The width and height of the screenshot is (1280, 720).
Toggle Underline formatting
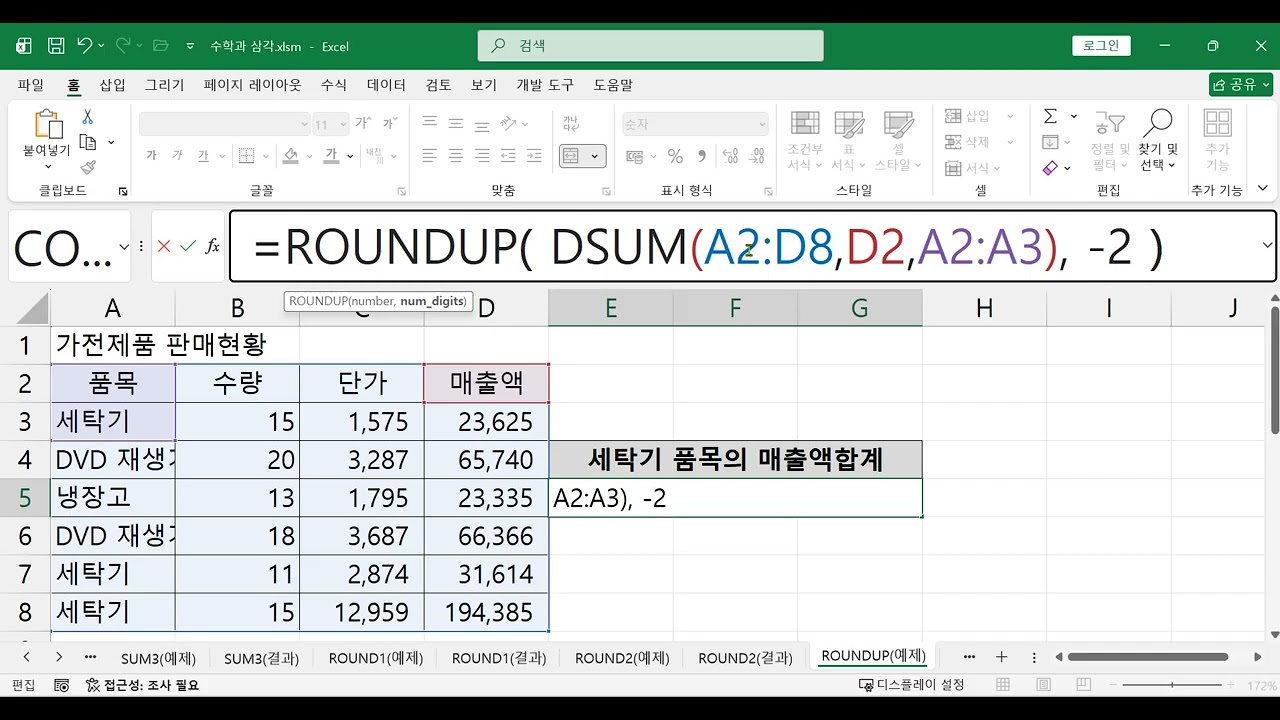(x=203, y=156)
